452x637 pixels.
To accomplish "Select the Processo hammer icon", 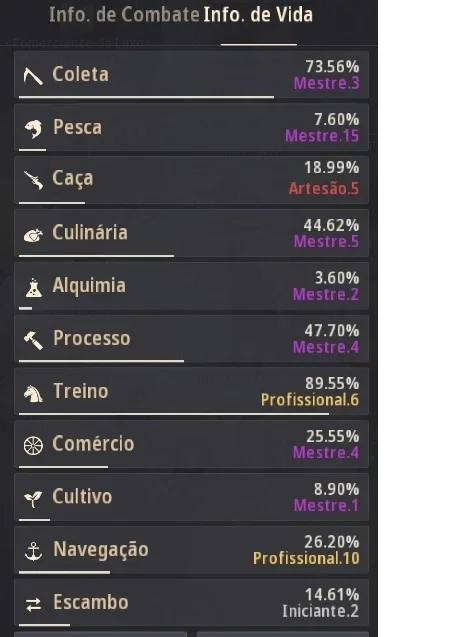I will [33, 340].
